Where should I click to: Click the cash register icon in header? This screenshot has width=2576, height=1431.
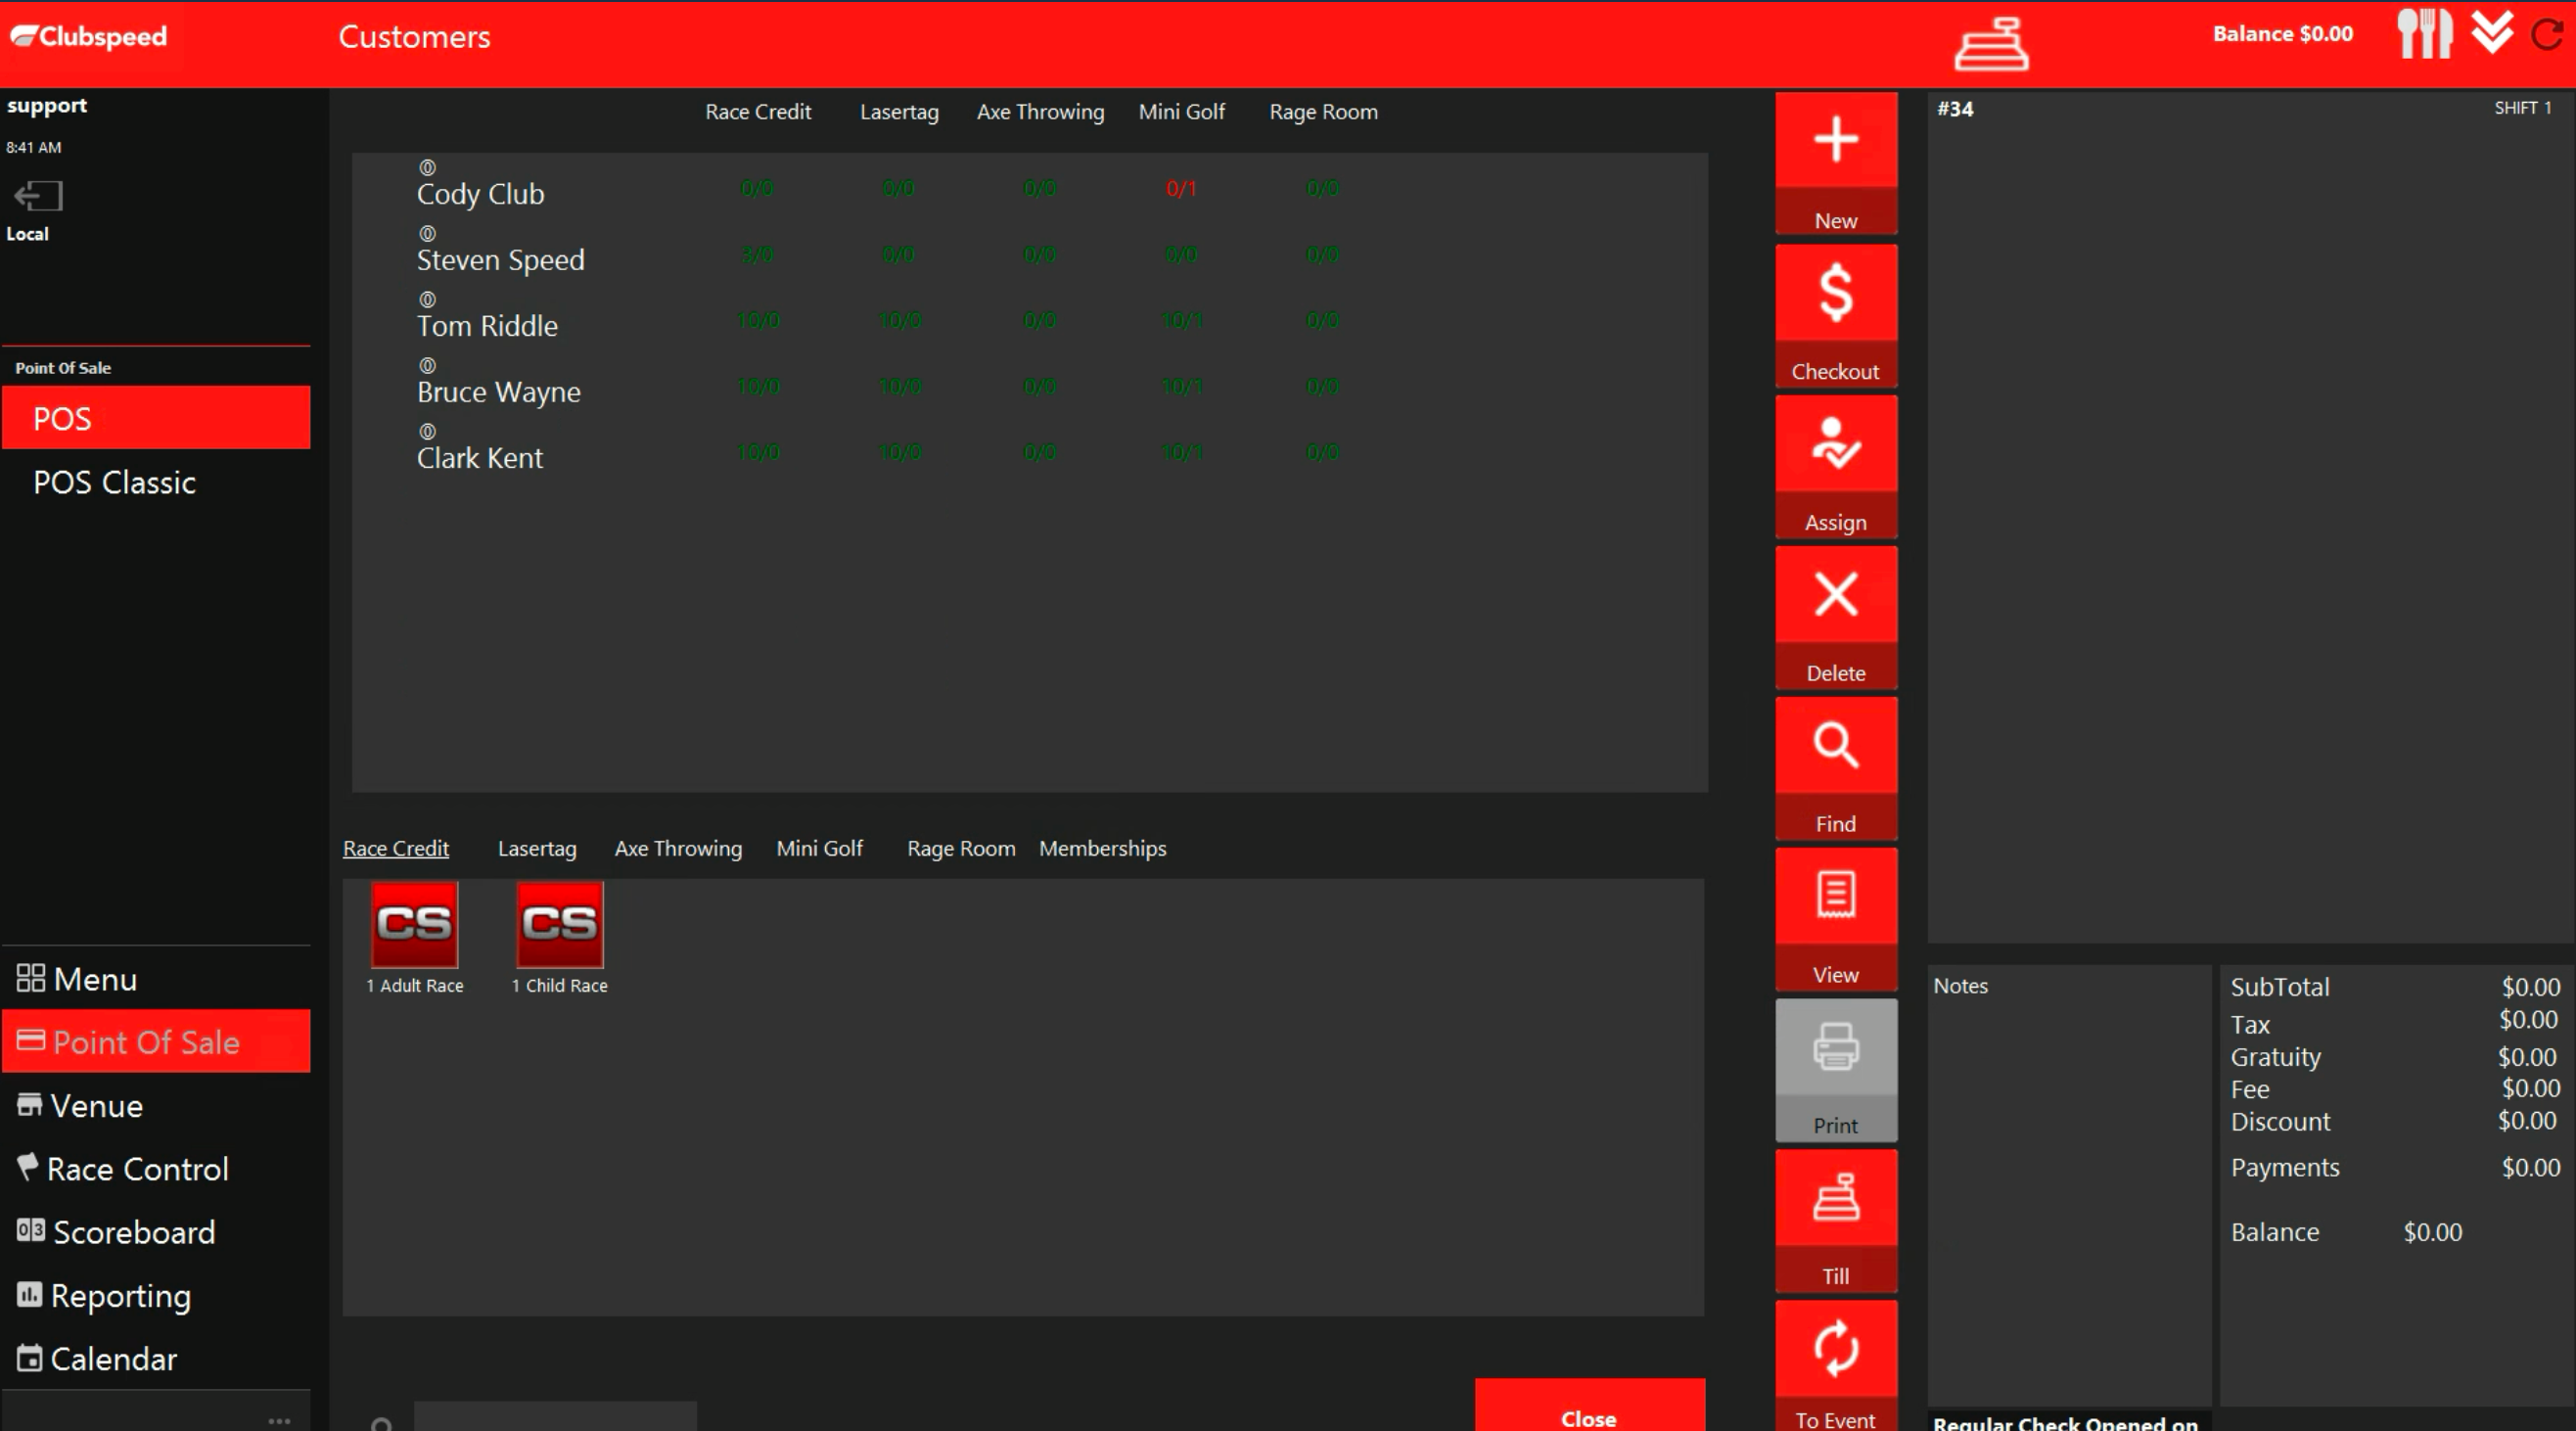tap(1991, 44)
